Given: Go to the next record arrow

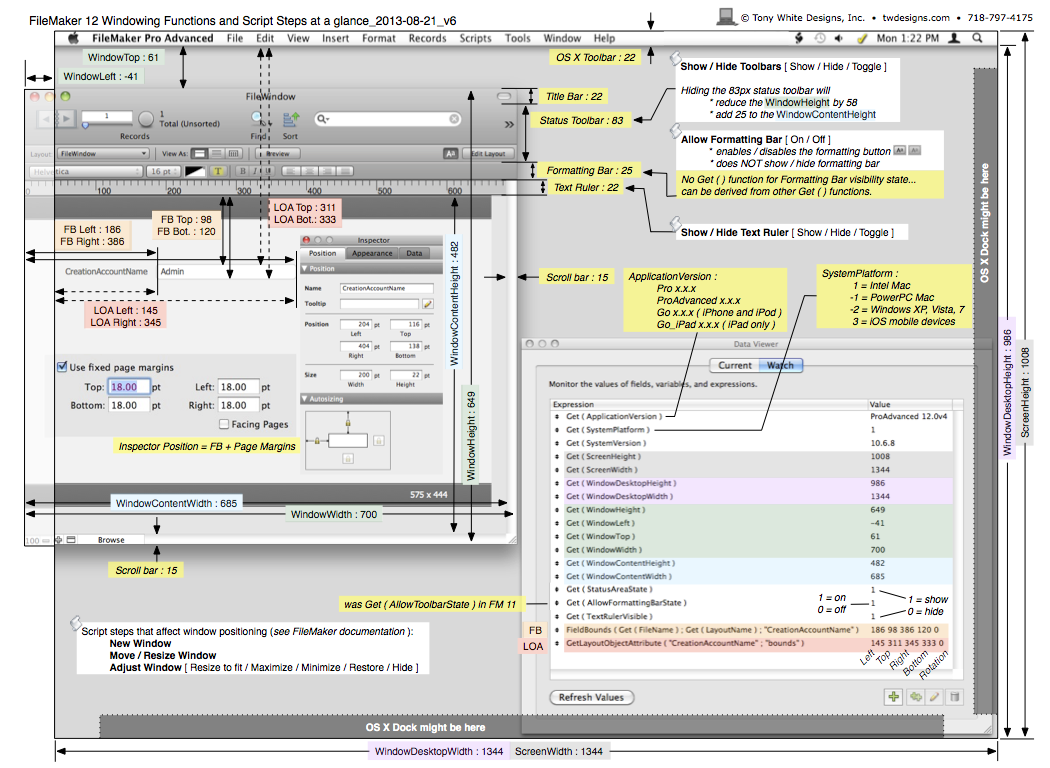Looking at the screenshot, I should click(66, 119).
